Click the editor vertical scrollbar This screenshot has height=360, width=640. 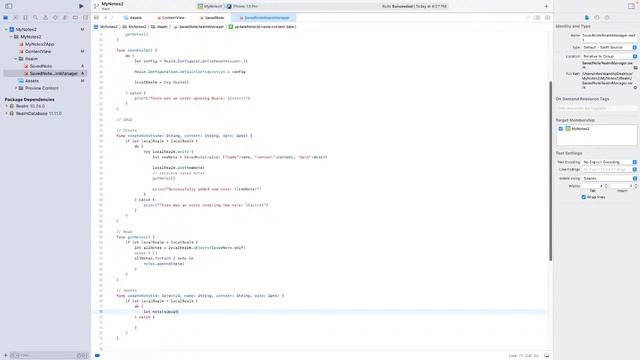550,171
